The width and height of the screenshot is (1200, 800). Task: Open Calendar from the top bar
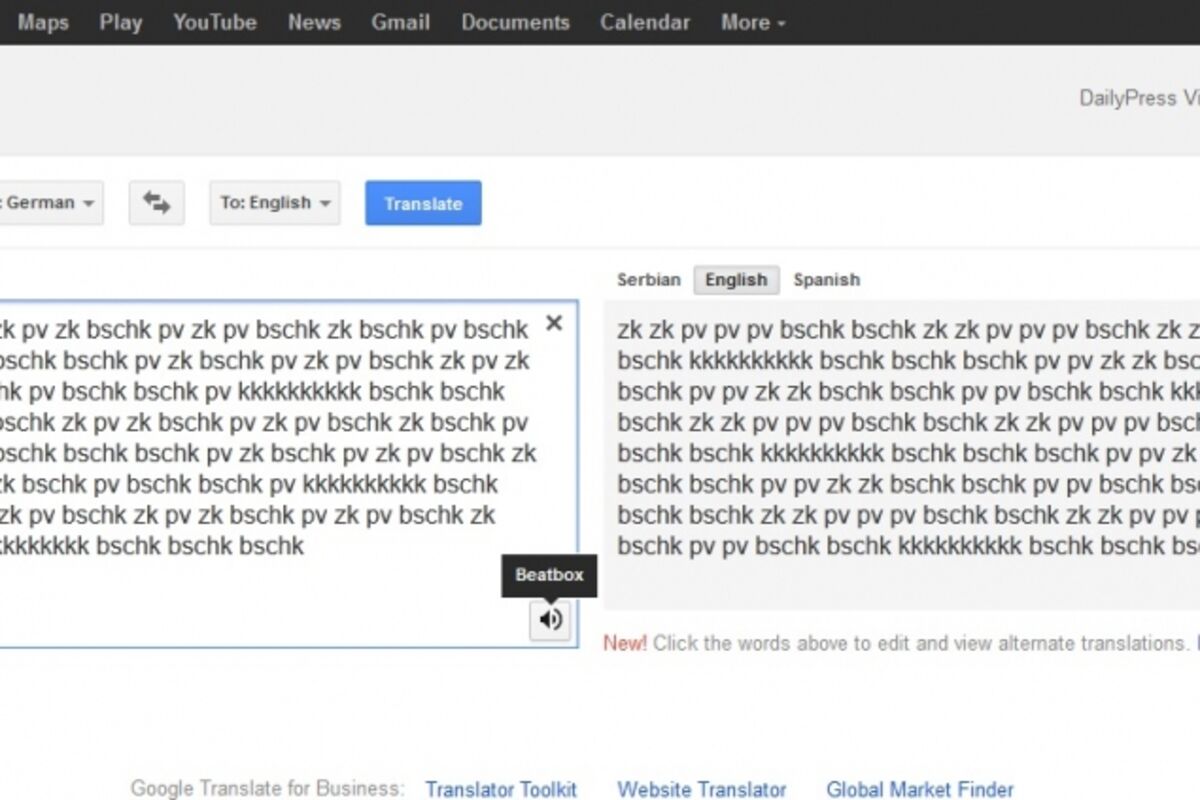[645, 22]
